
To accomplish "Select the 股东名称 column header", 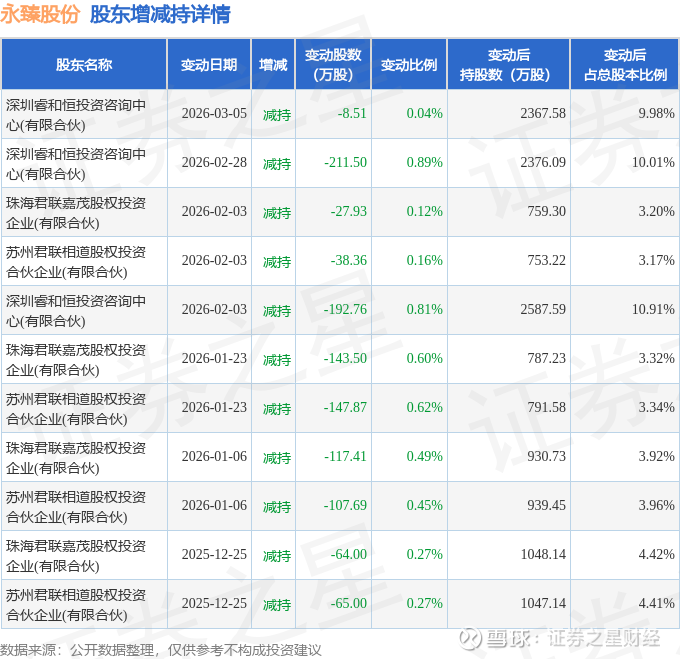I will (x=84, y=64).
